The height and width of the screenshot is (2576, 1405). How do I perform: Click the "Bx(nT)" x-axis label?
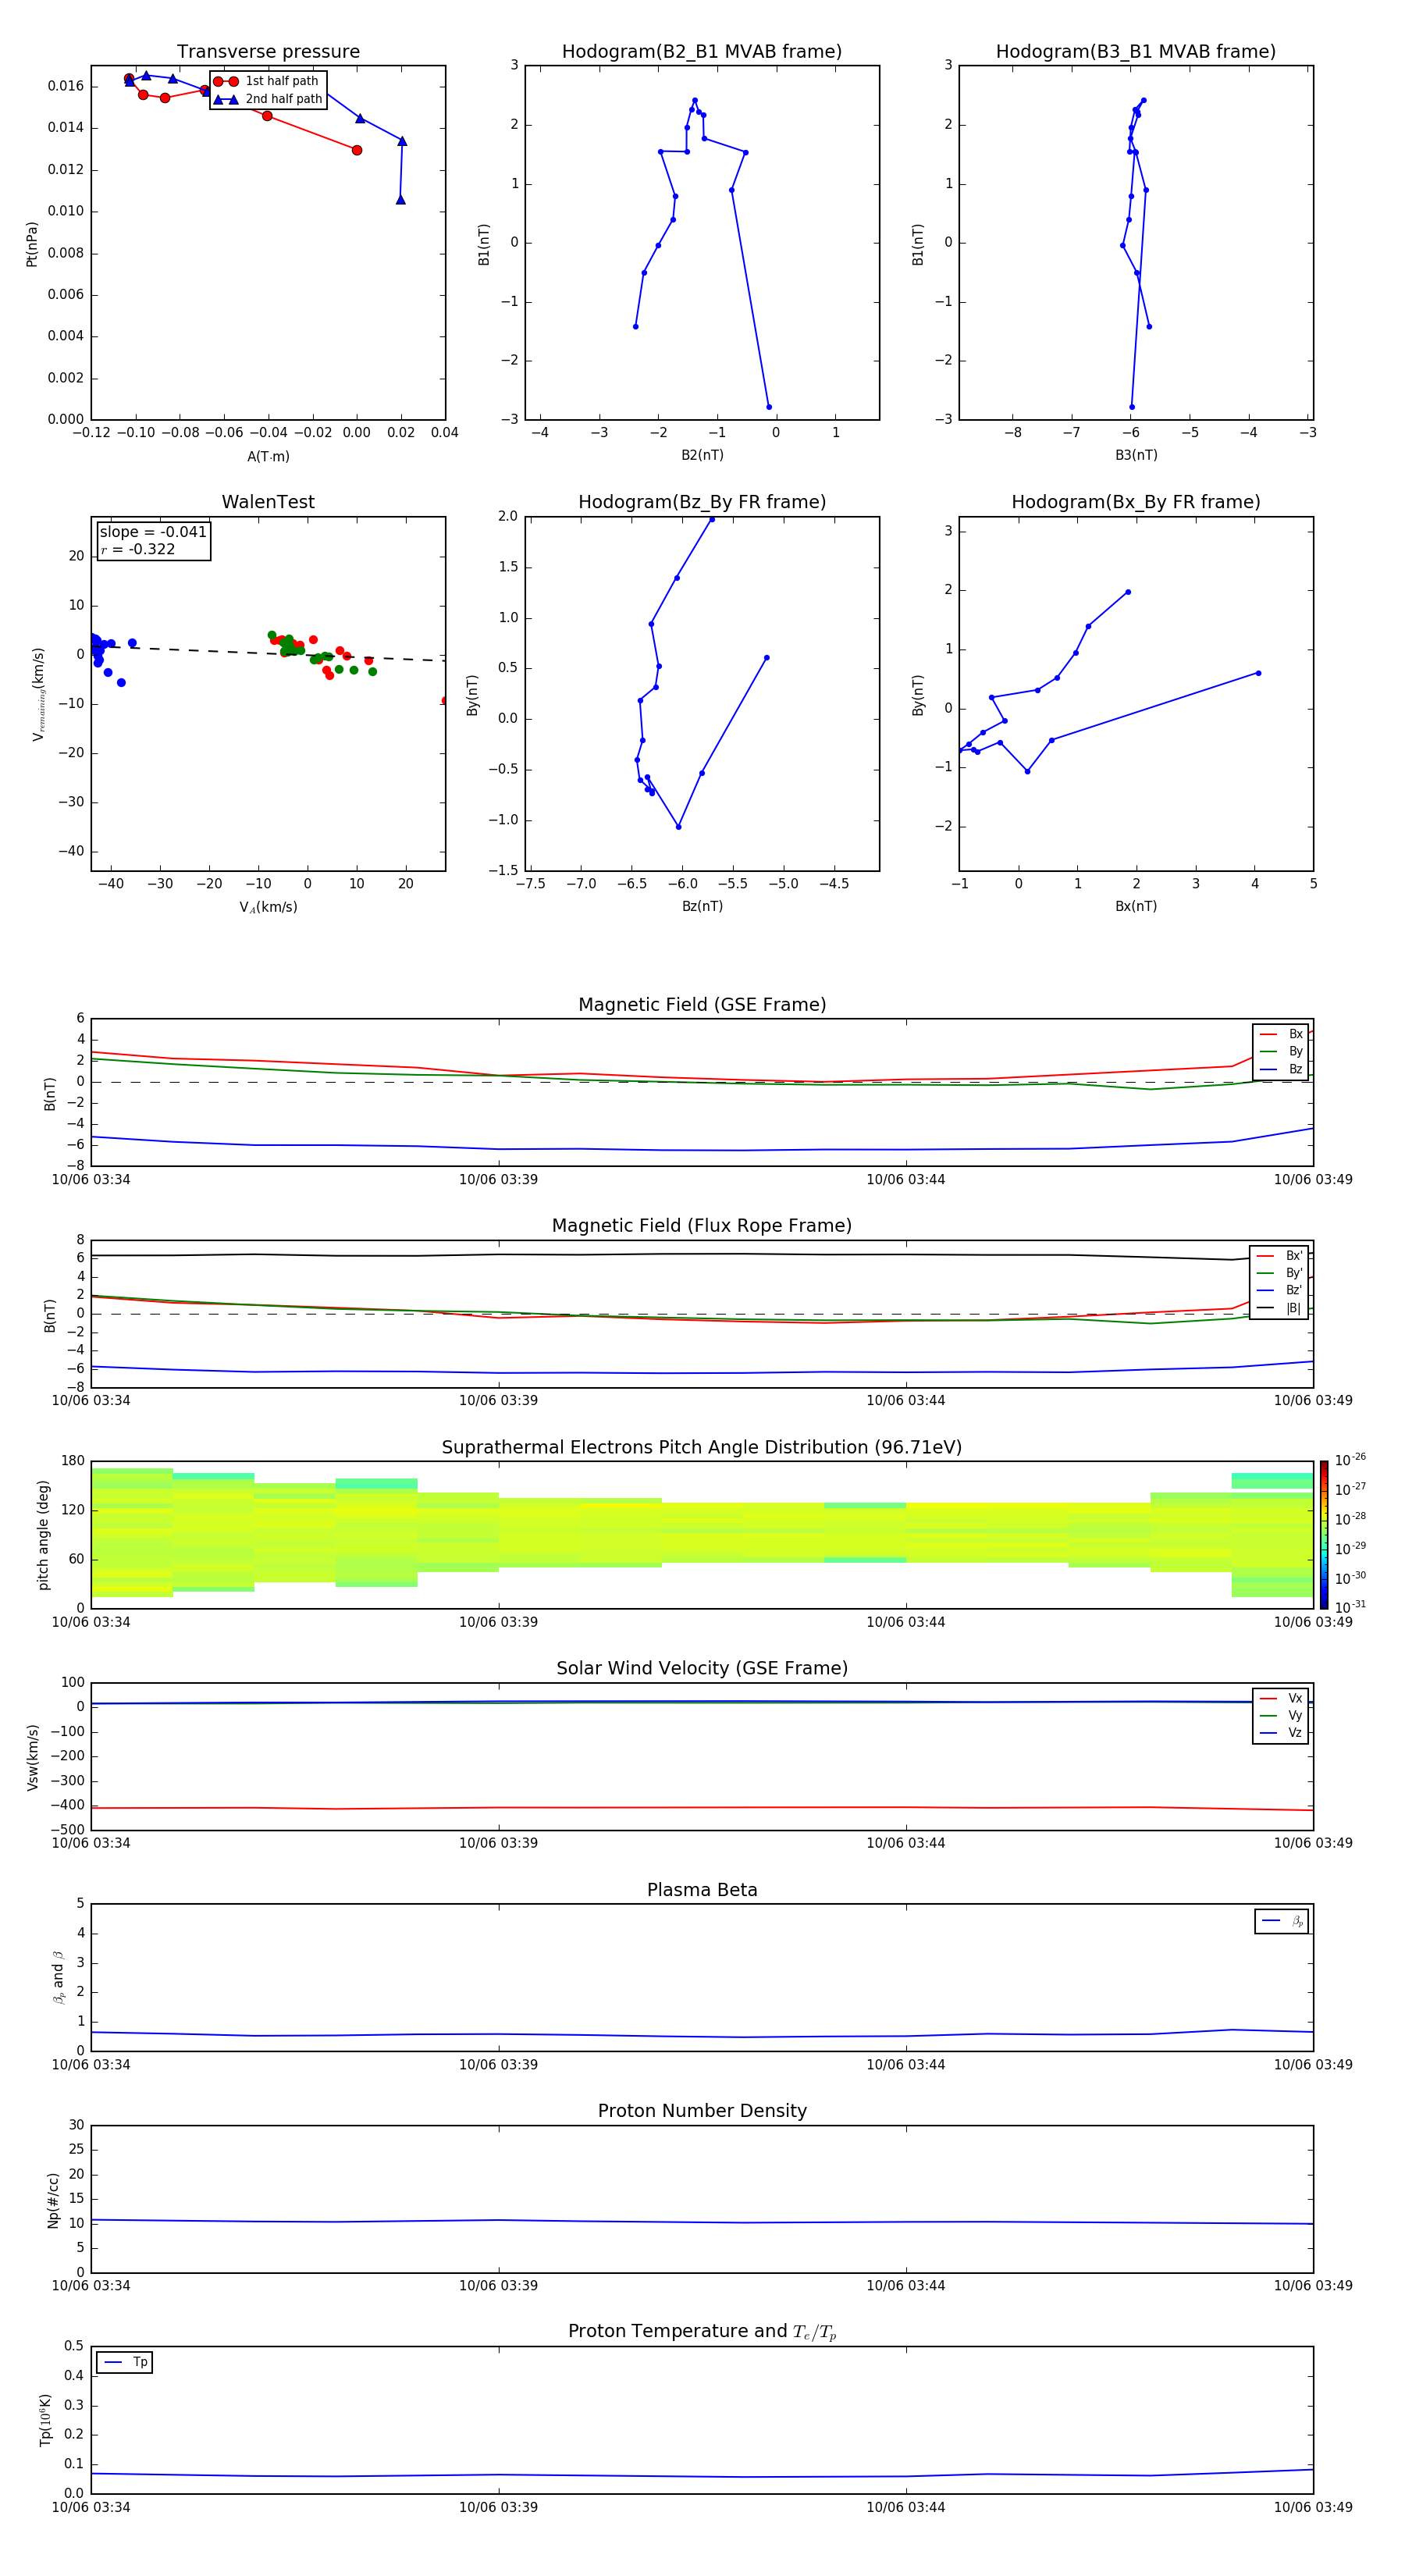coord(1136,906)
